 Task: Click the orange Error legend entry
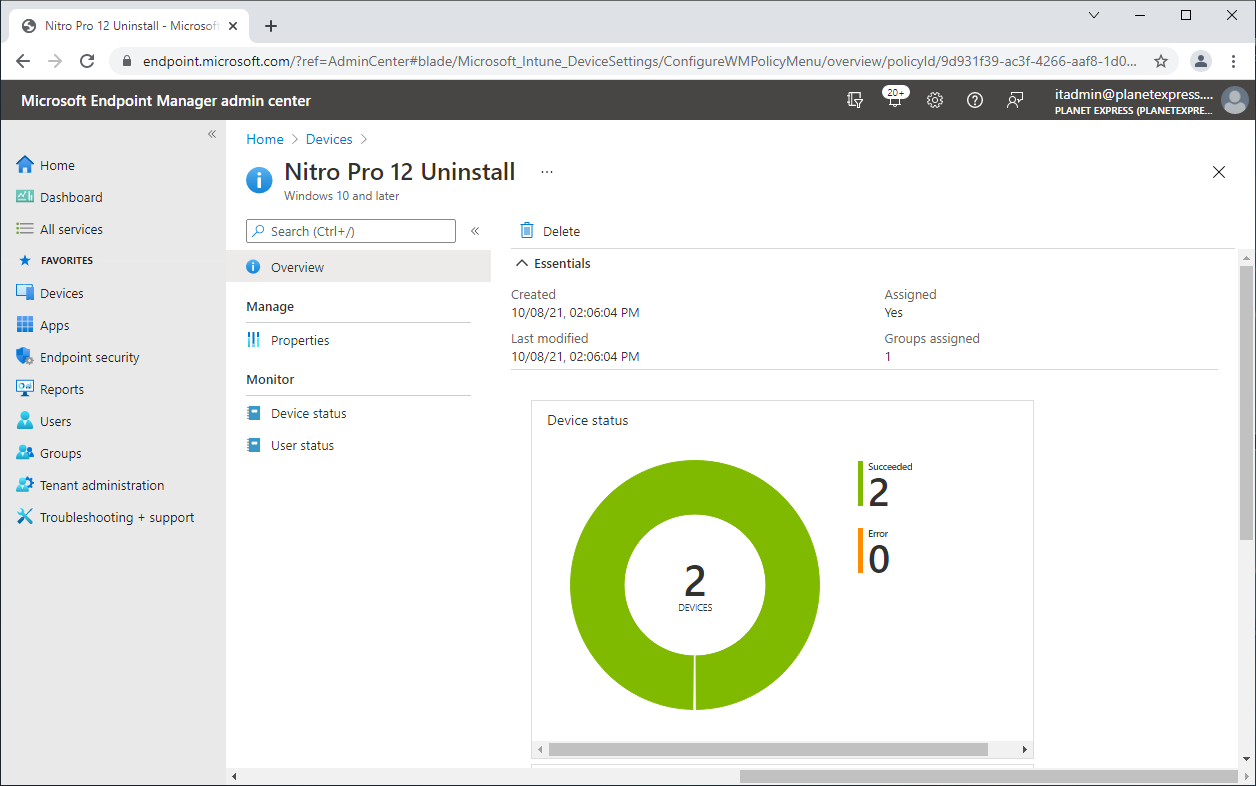point(874,551)
